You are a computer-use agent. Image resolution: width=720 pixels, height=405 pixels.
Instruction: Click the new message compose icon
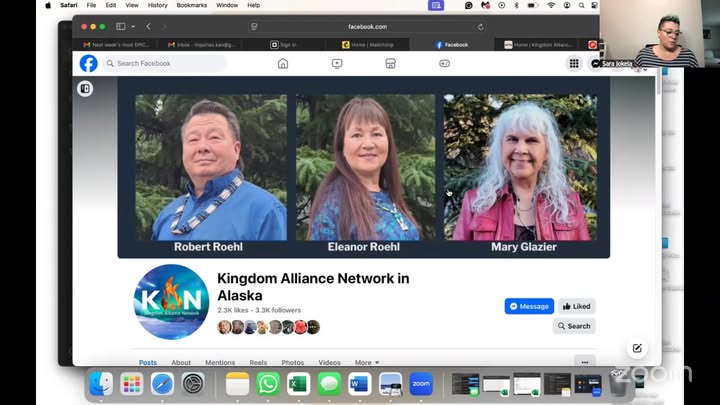[637, 348]
